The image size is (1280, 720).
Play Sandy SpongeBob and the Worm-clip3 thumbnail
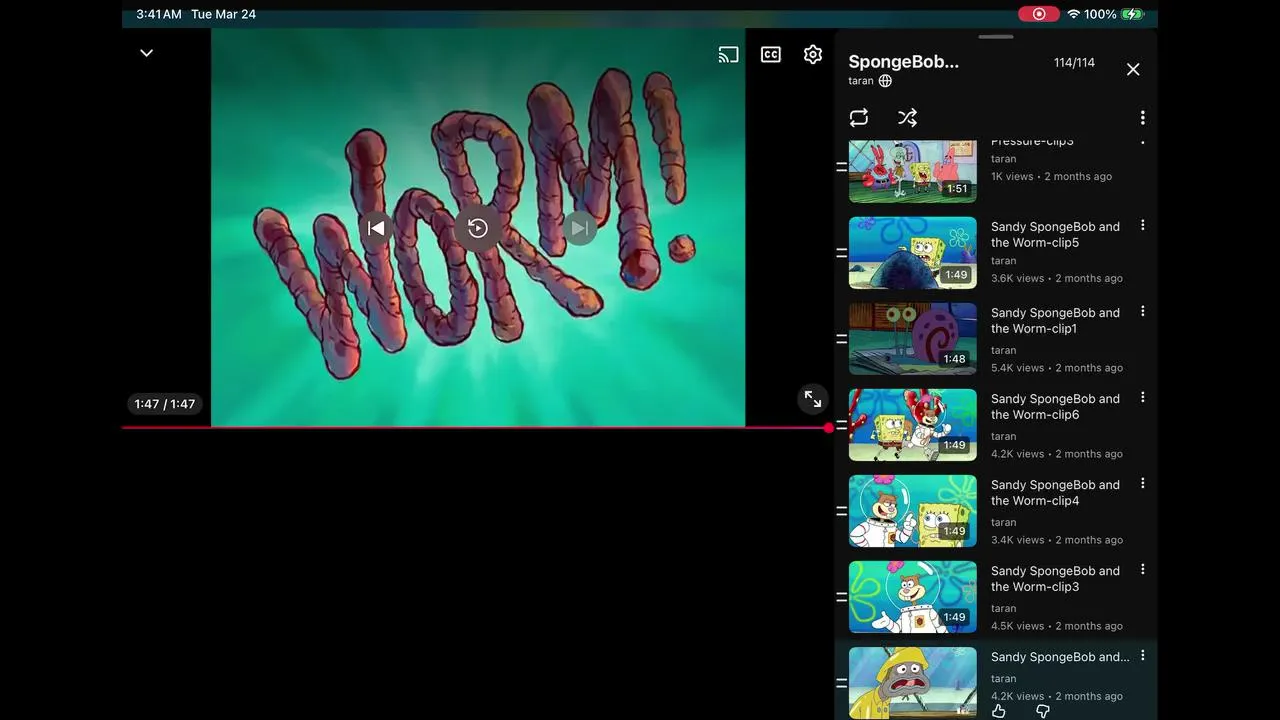[x=913, y=597]
